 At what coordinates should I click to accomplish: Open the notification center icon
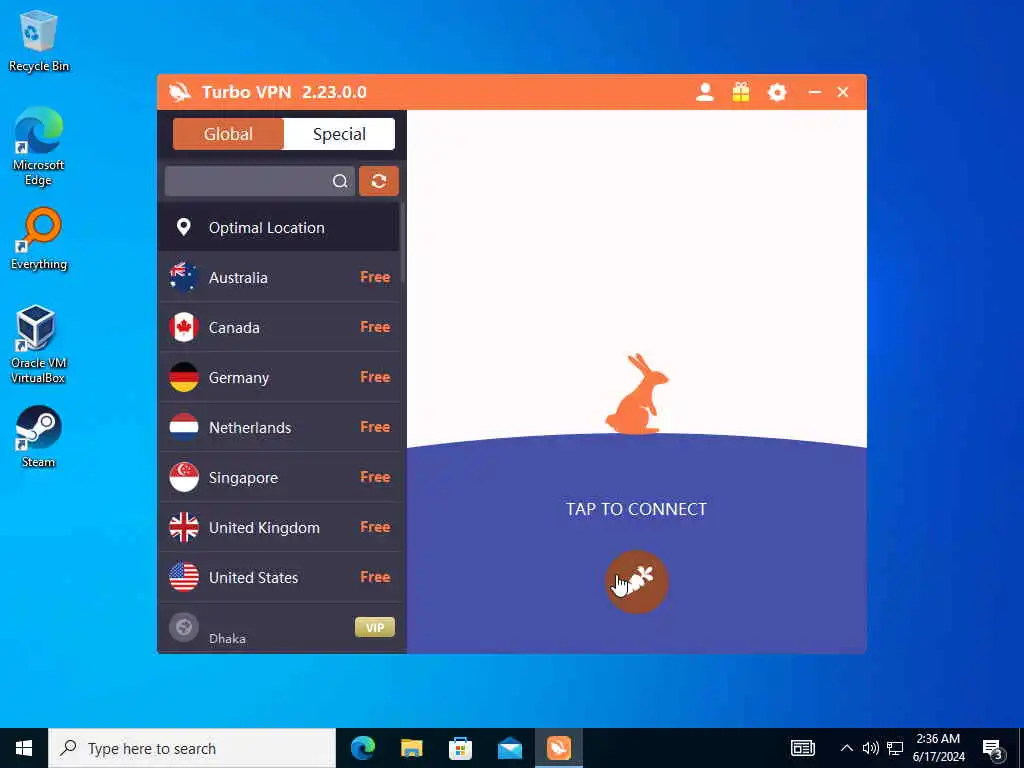993,748
